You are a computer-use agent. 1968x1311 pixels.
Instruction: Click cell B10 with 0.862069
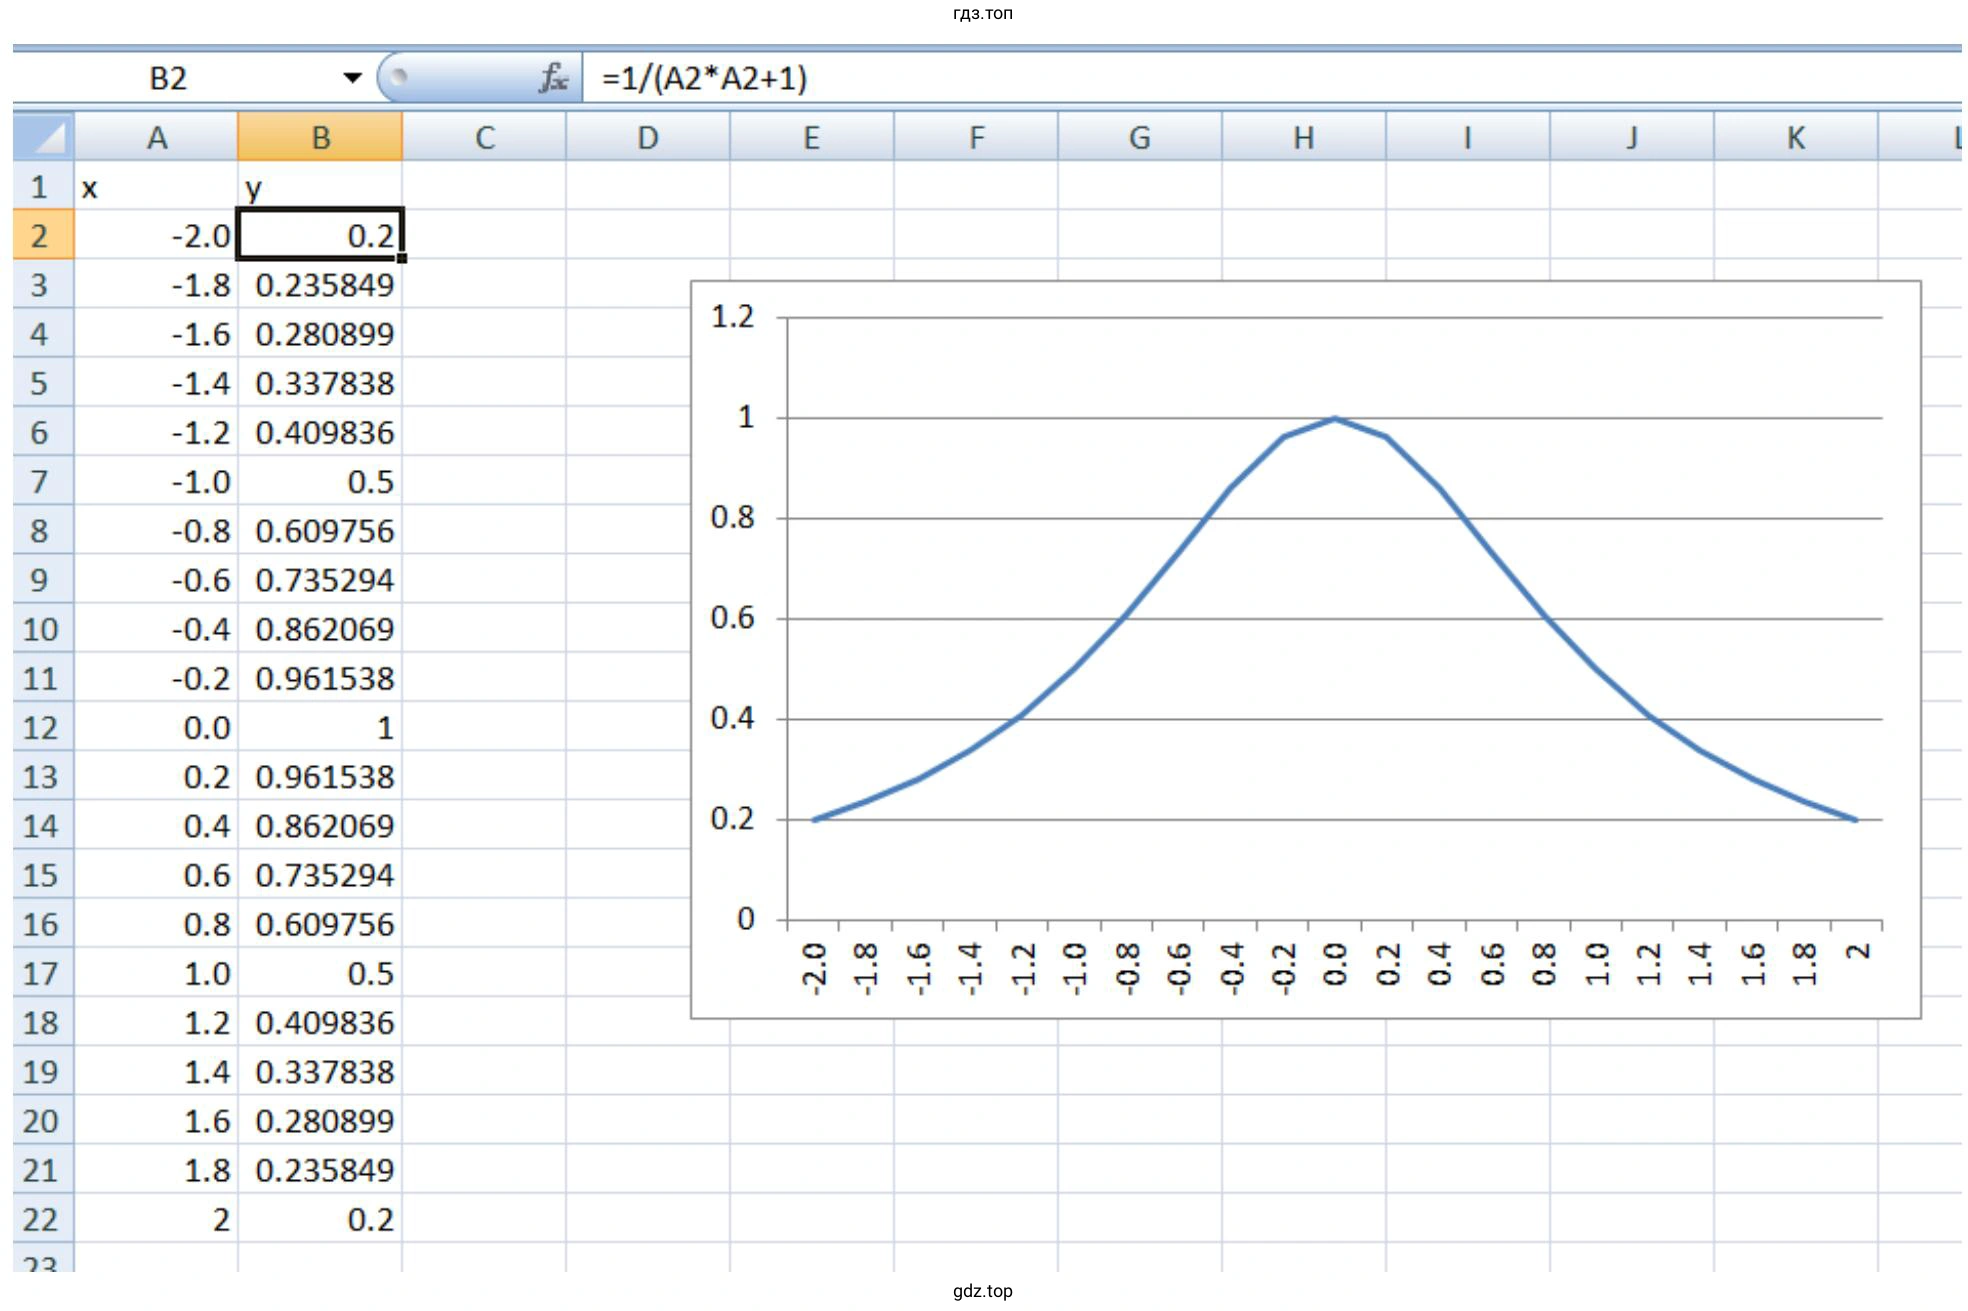click(x=320, y=629)
